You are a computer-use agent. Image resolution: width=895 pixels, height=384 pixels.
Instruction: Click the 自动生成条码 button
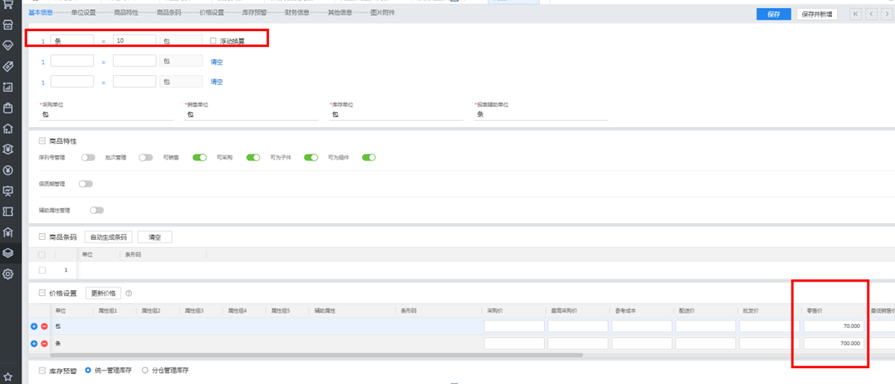(x=108, y=237)
